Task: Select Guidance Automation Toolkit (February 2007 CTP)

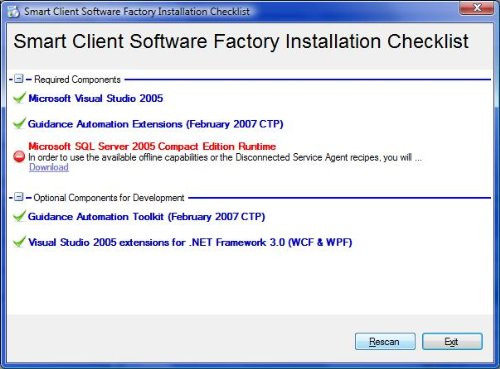Action: click(x=146, y=217)
